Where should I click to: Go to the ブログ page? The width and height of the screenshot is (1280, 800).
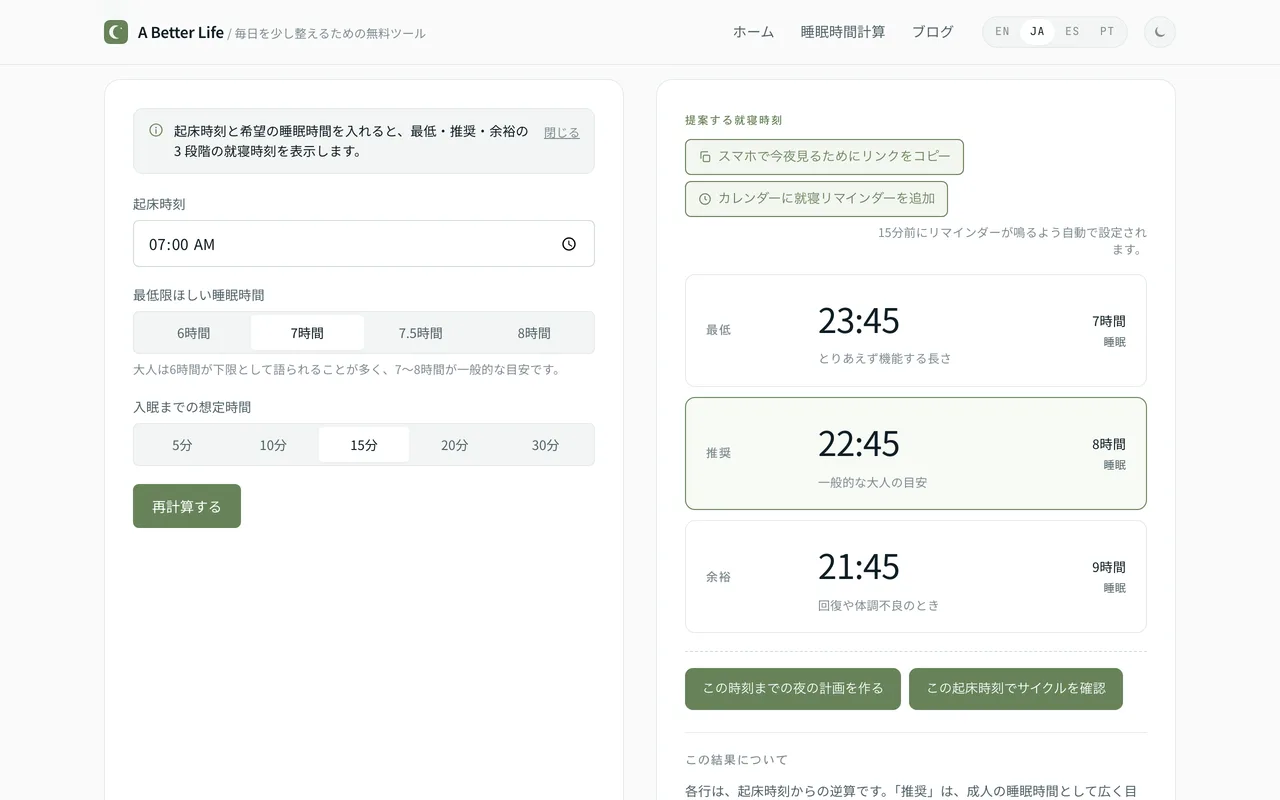pos(932,32)
